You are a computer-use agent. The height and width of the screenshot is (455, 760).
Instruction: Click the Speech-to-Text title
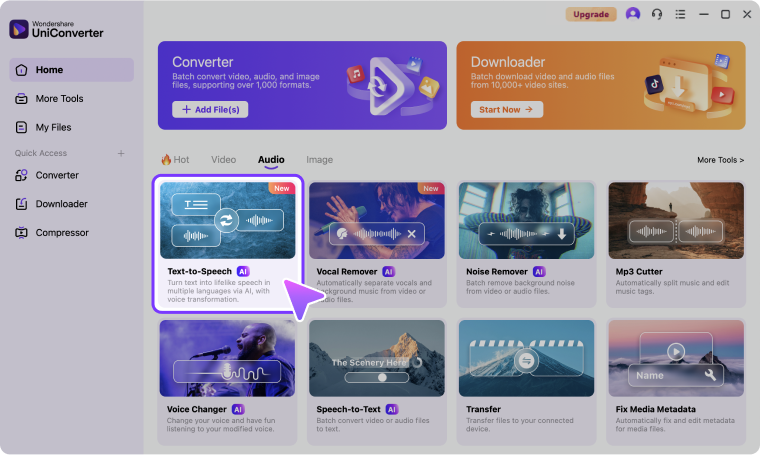click(348, 409)
